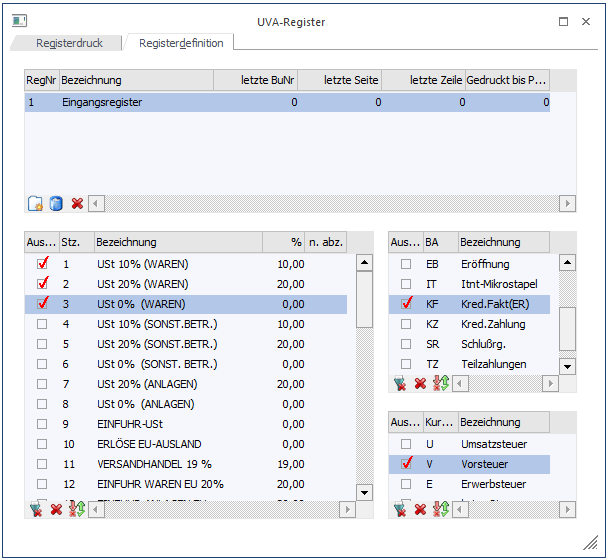Delete register using red X under register list
This screenshot has height=559, width=607.
click(x=77, y=203)
